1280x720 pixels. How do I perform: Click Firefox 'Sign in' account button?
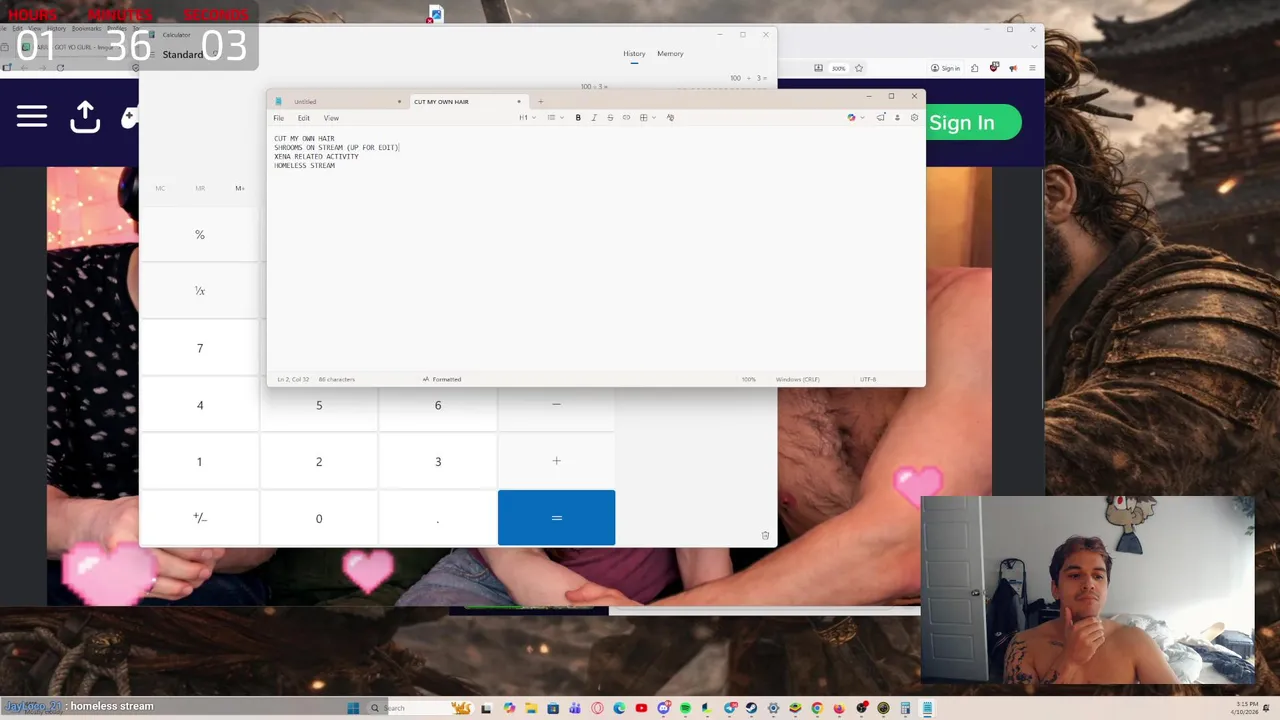tap(946, 68)
